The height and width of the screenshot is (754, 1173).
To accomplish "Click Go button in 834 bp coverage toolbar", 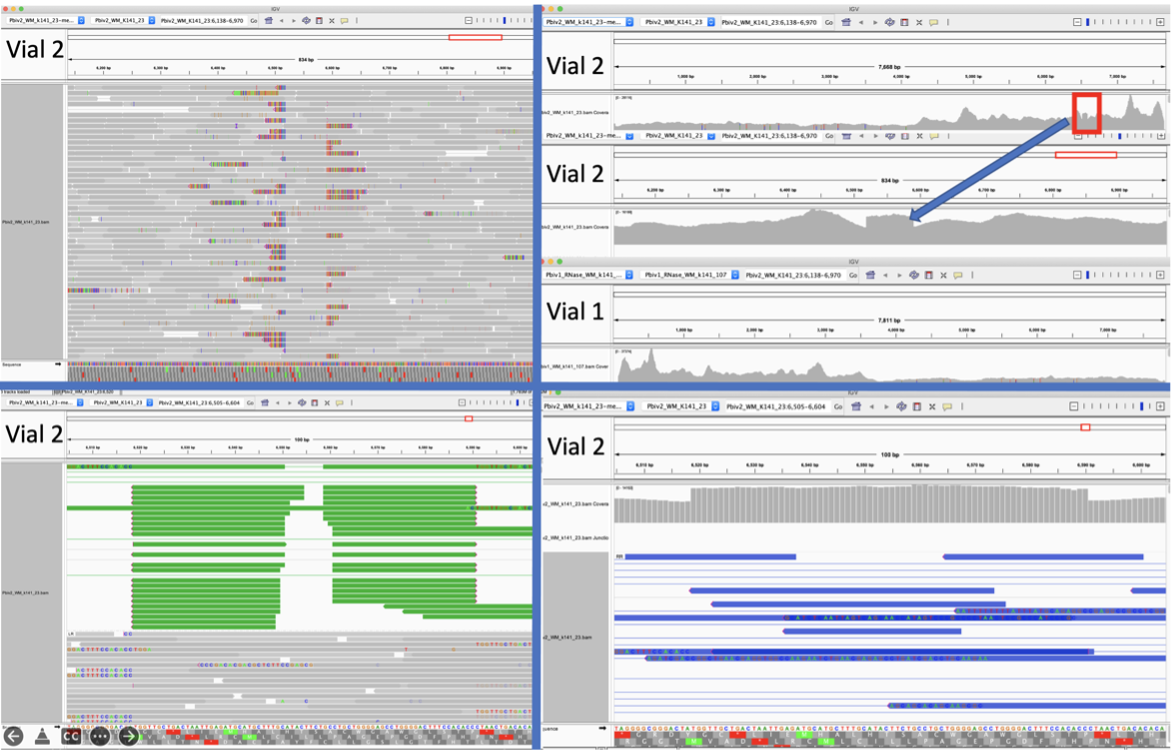I will (829, 136).
